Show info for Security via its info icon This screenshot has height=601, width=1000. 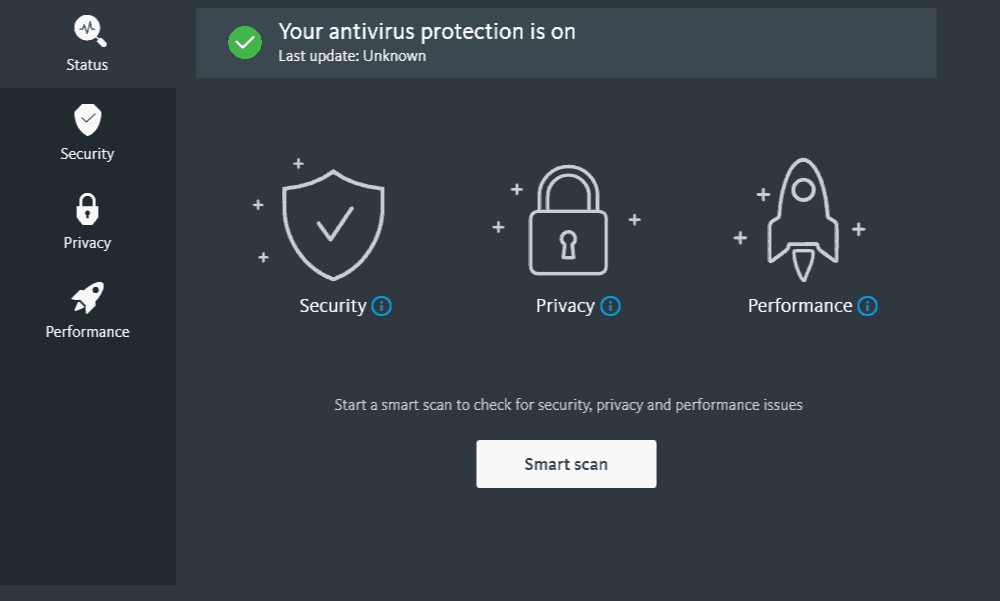coord(381,306)
